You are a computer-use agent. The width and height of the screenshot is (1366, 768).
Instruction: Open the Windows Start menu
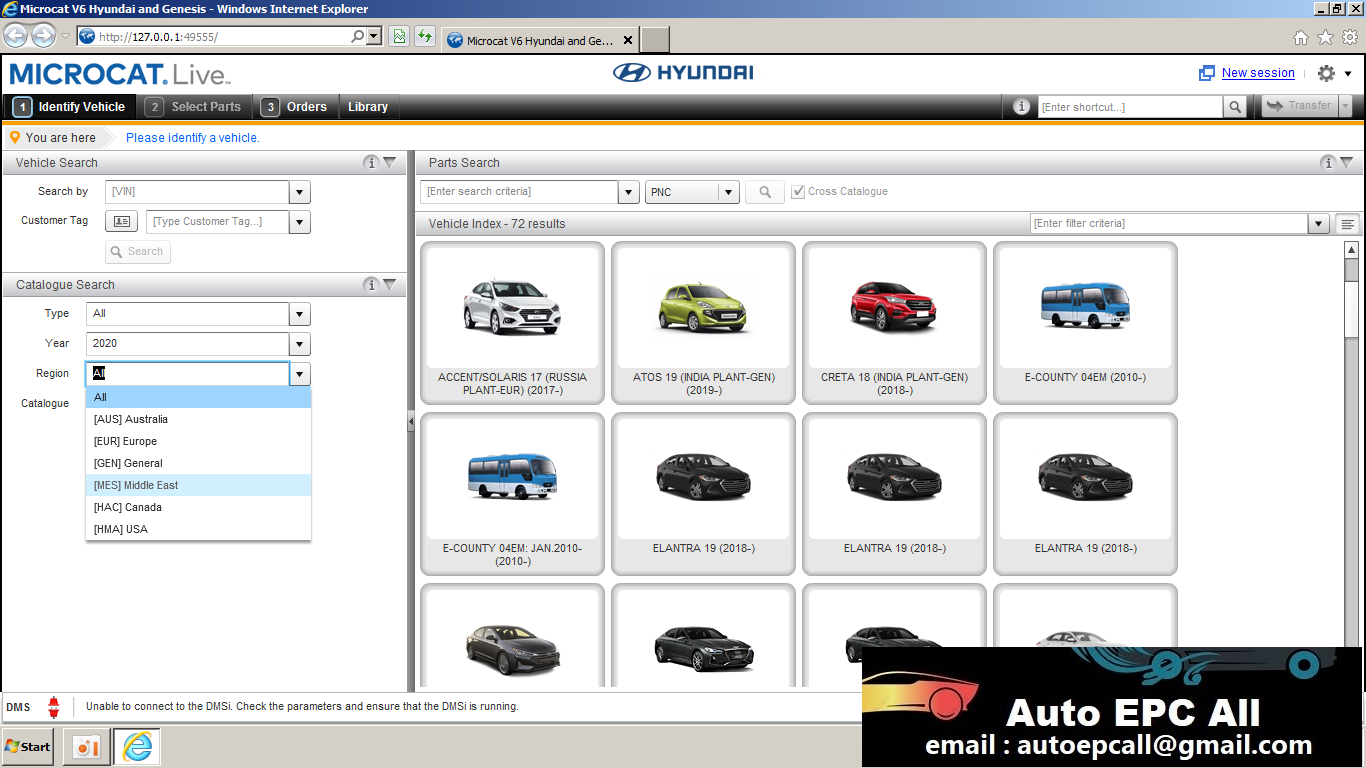point(28,747)
